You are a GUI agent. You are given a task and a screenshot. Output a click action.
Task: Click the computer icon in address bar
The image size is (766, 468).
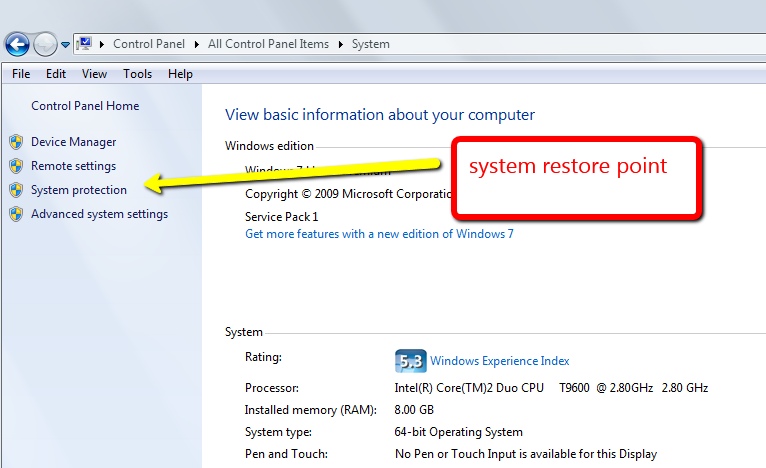[84, 44]
